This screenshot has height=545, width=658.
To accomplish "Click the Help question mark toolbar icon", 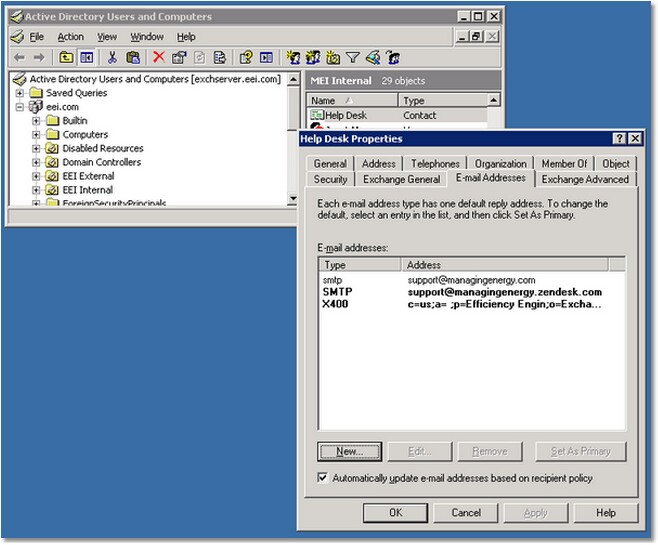I will click(245, 57).
